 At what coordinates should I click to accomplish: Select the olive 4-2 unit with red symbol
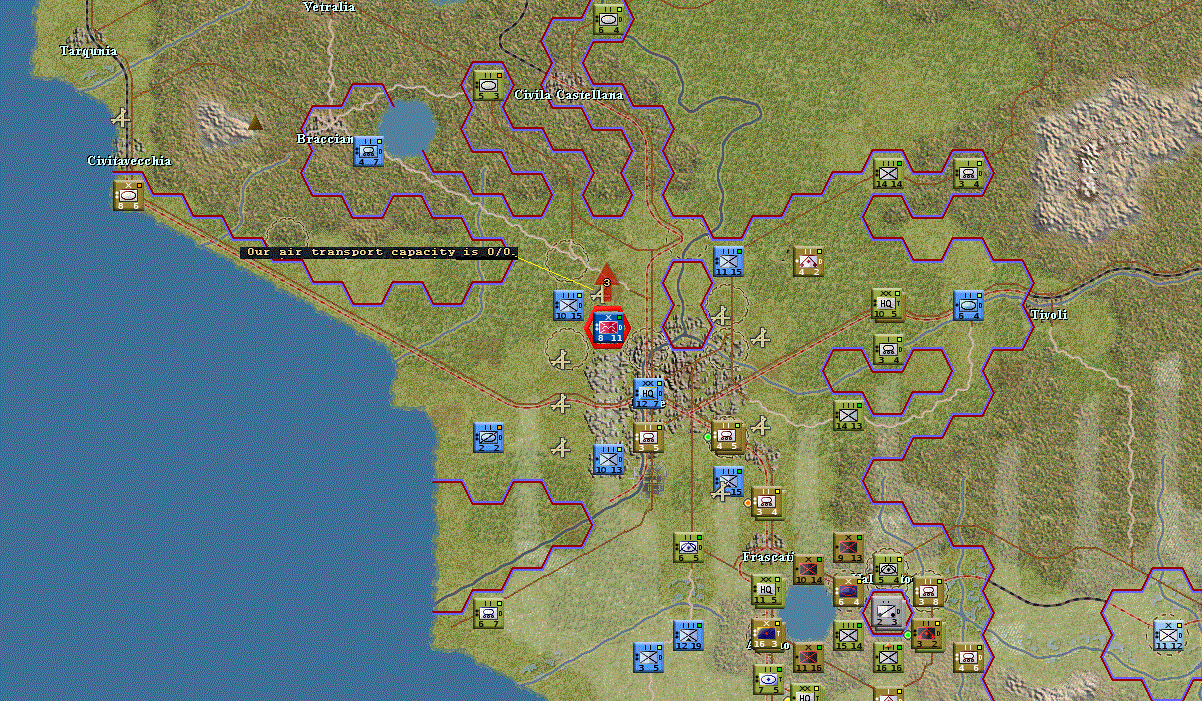tap(808, 261)
